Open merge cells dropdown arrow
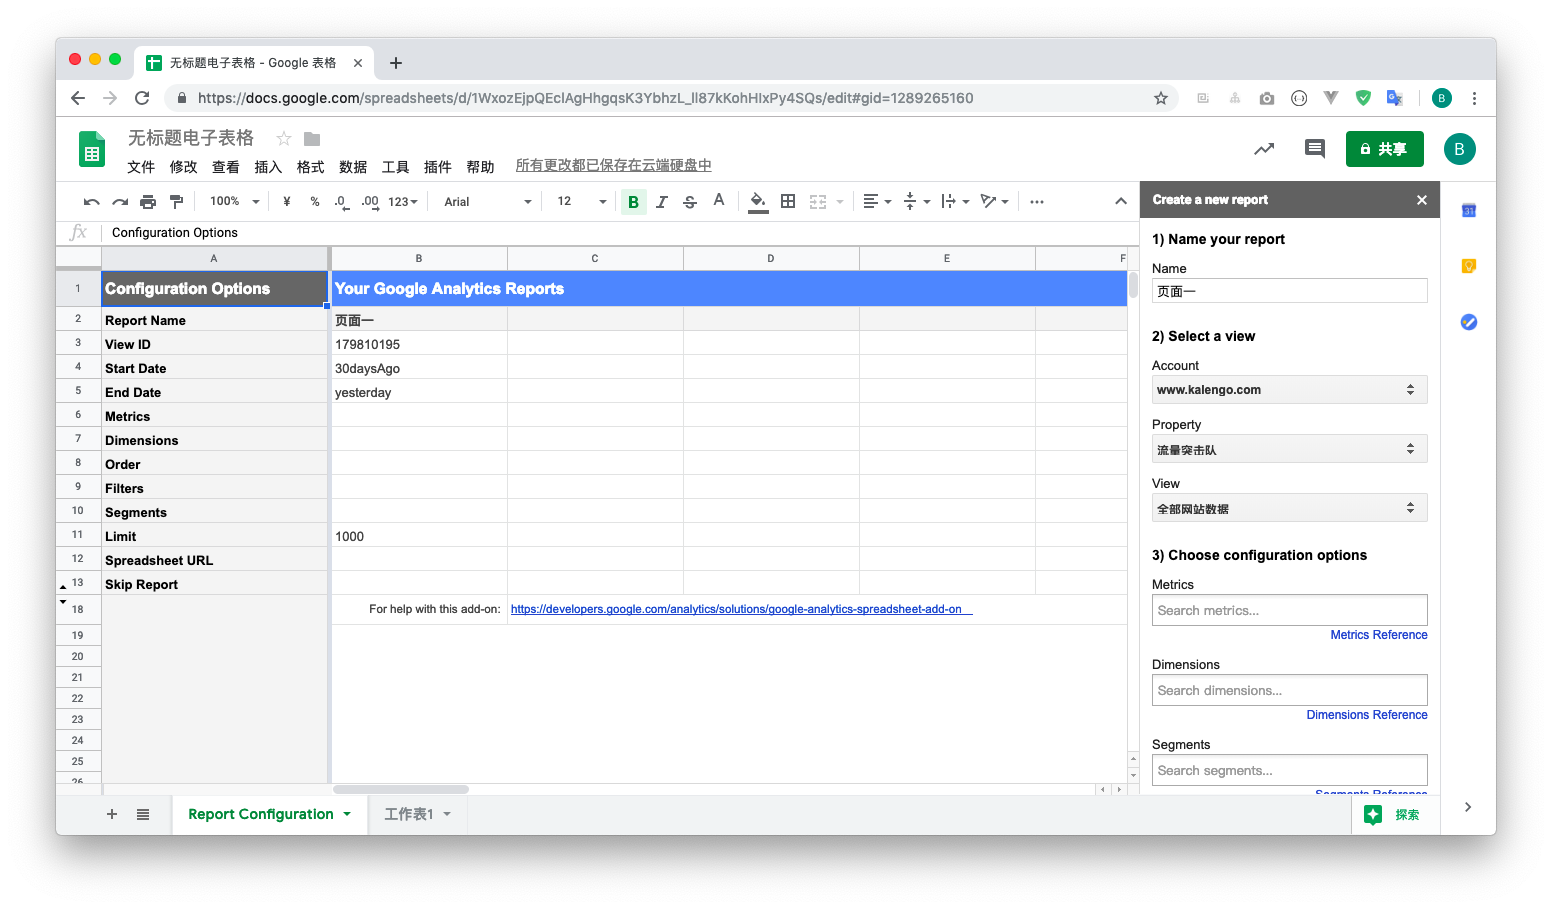This screenshot has width=1552, height=909. 840,202
